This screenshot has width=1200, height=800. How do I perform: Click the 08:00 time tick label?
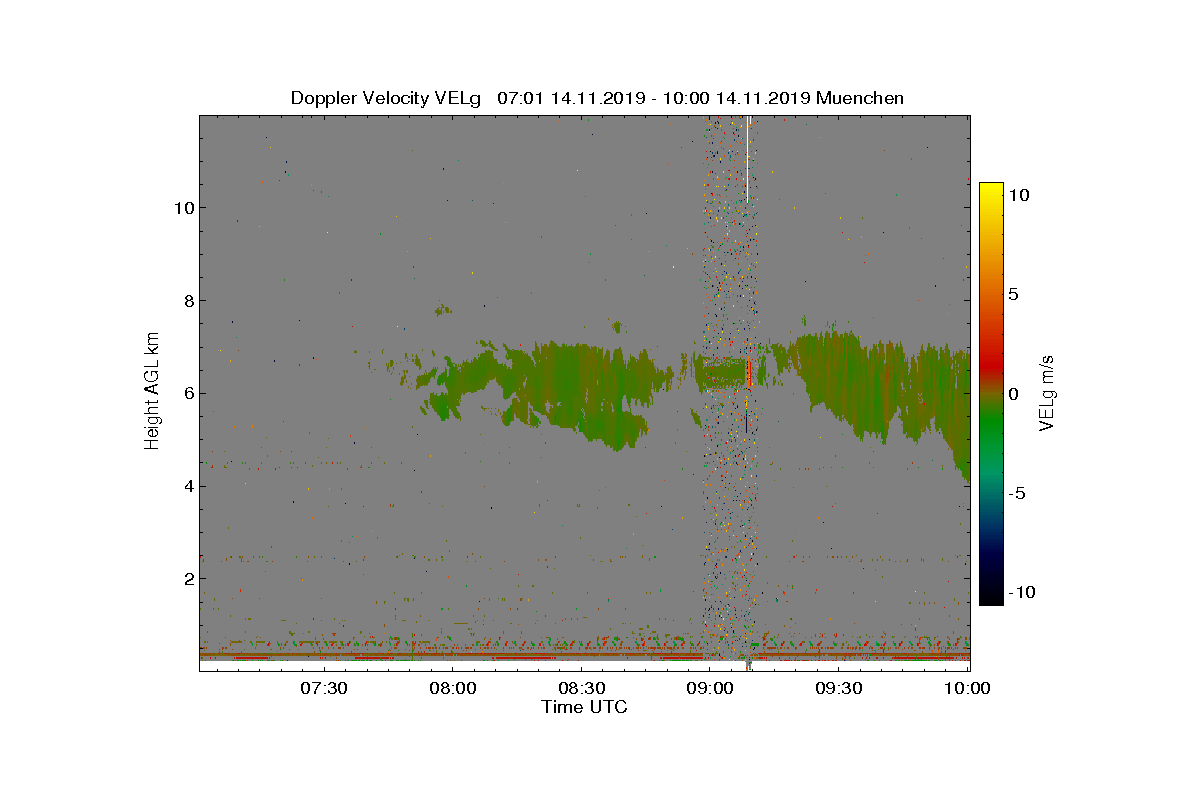452,688
